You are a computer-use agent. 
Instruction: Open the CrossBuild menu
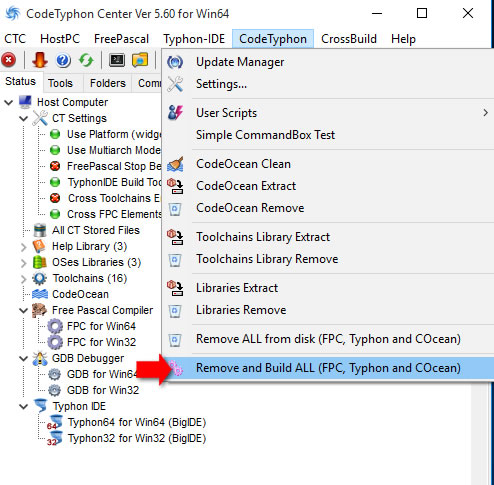tap(349, 39)
